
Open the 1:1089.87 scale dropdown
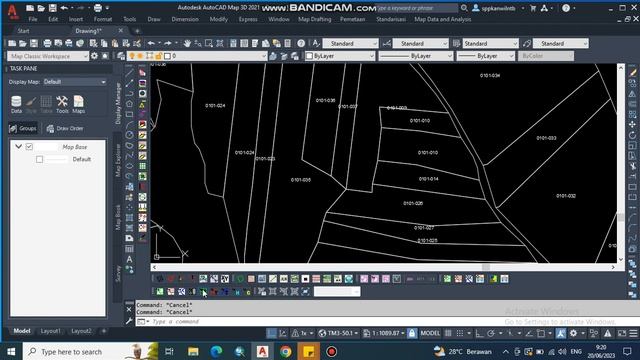(x=384, y=333)
